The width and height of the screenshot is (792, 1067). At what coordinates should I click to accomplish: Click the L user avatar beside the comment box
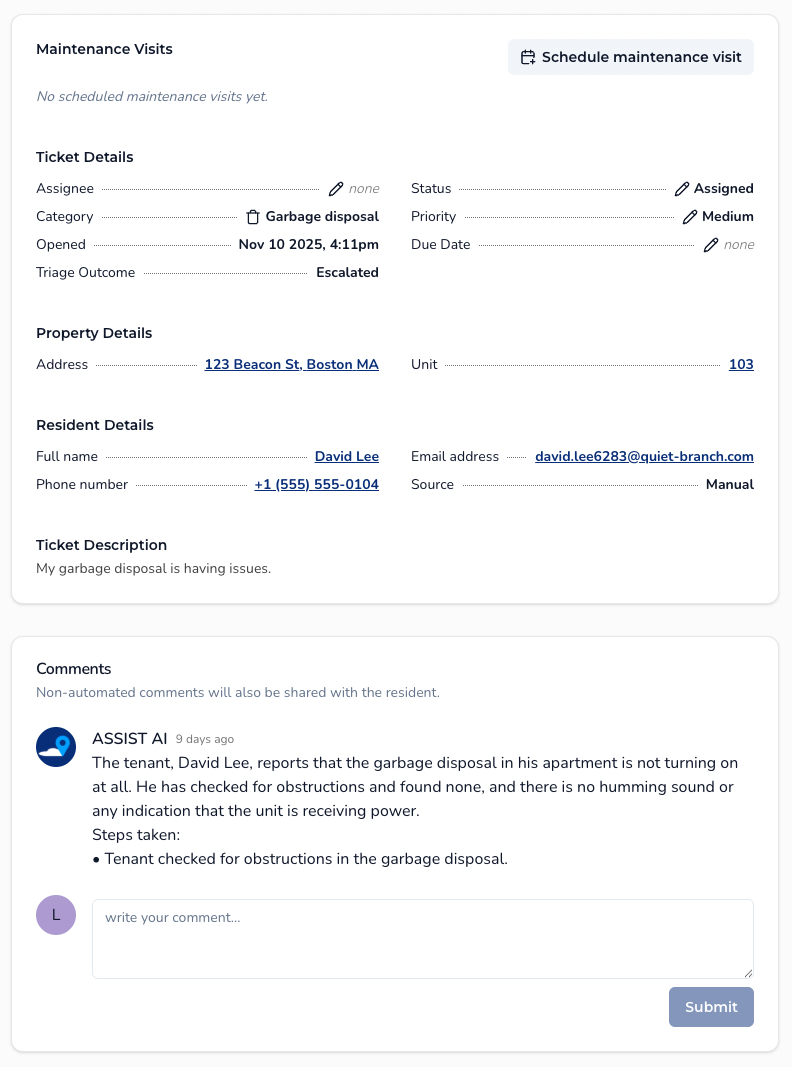(56, 915)
